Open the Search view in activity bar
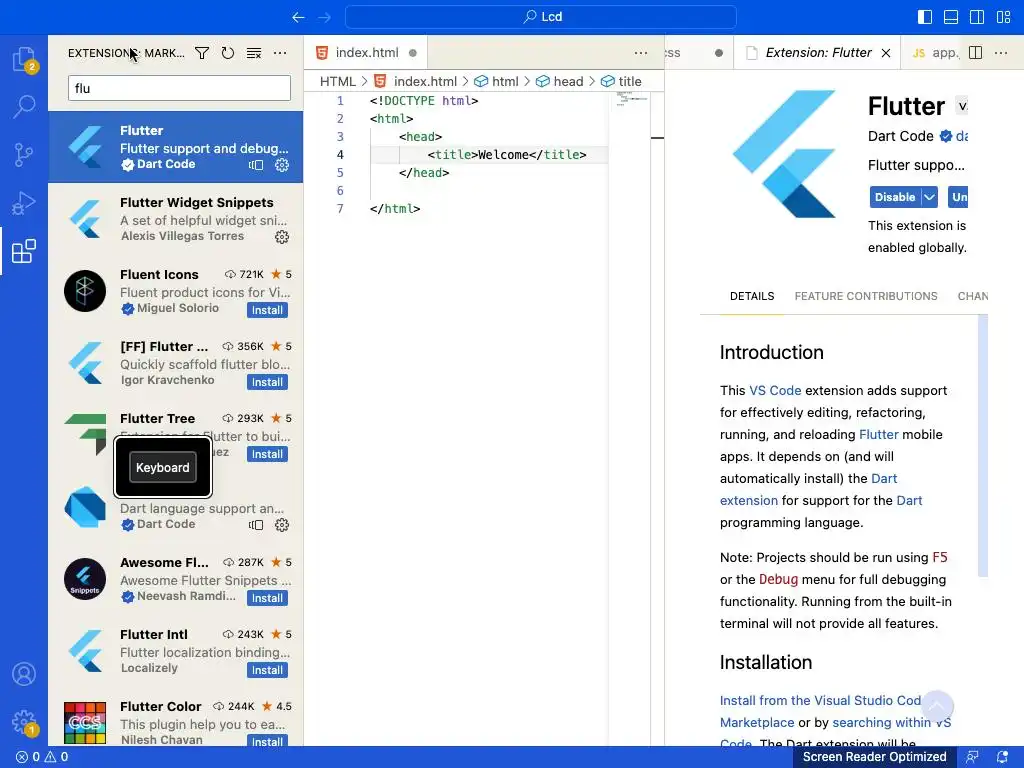This screenshot has height=768, width=1024. (x=24, y=106)
